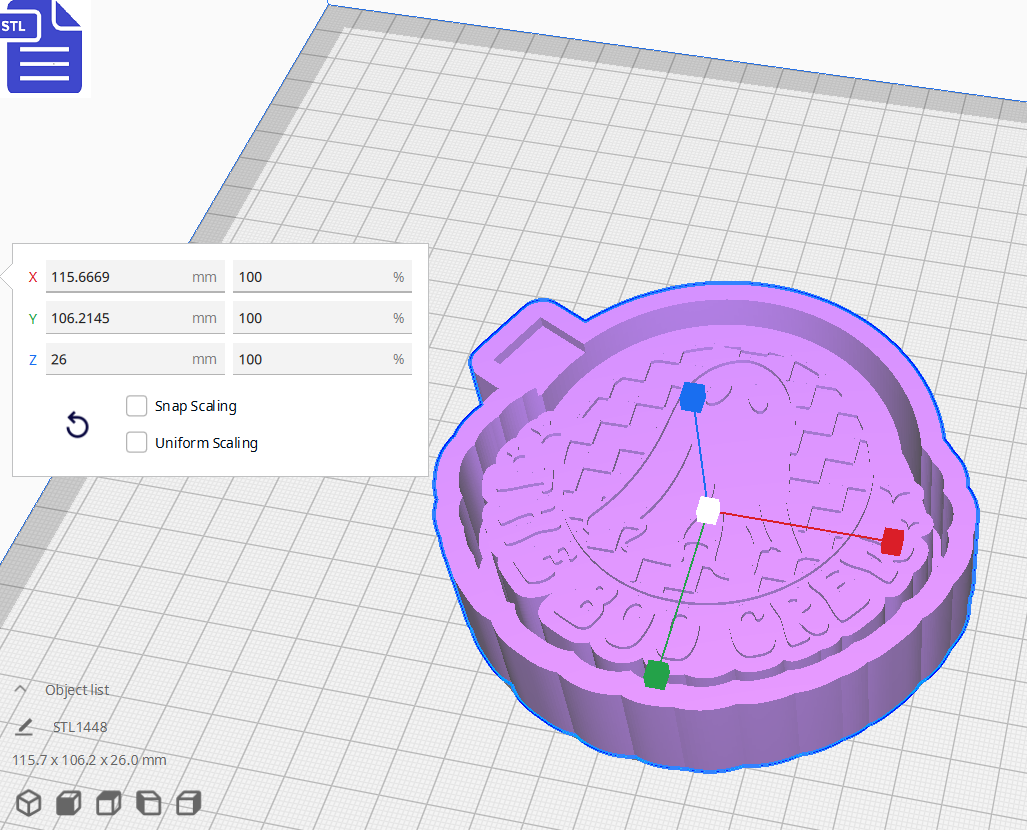Select the left side view icon
Screen dimensions: 1027x830
click(x=147, y=803)
